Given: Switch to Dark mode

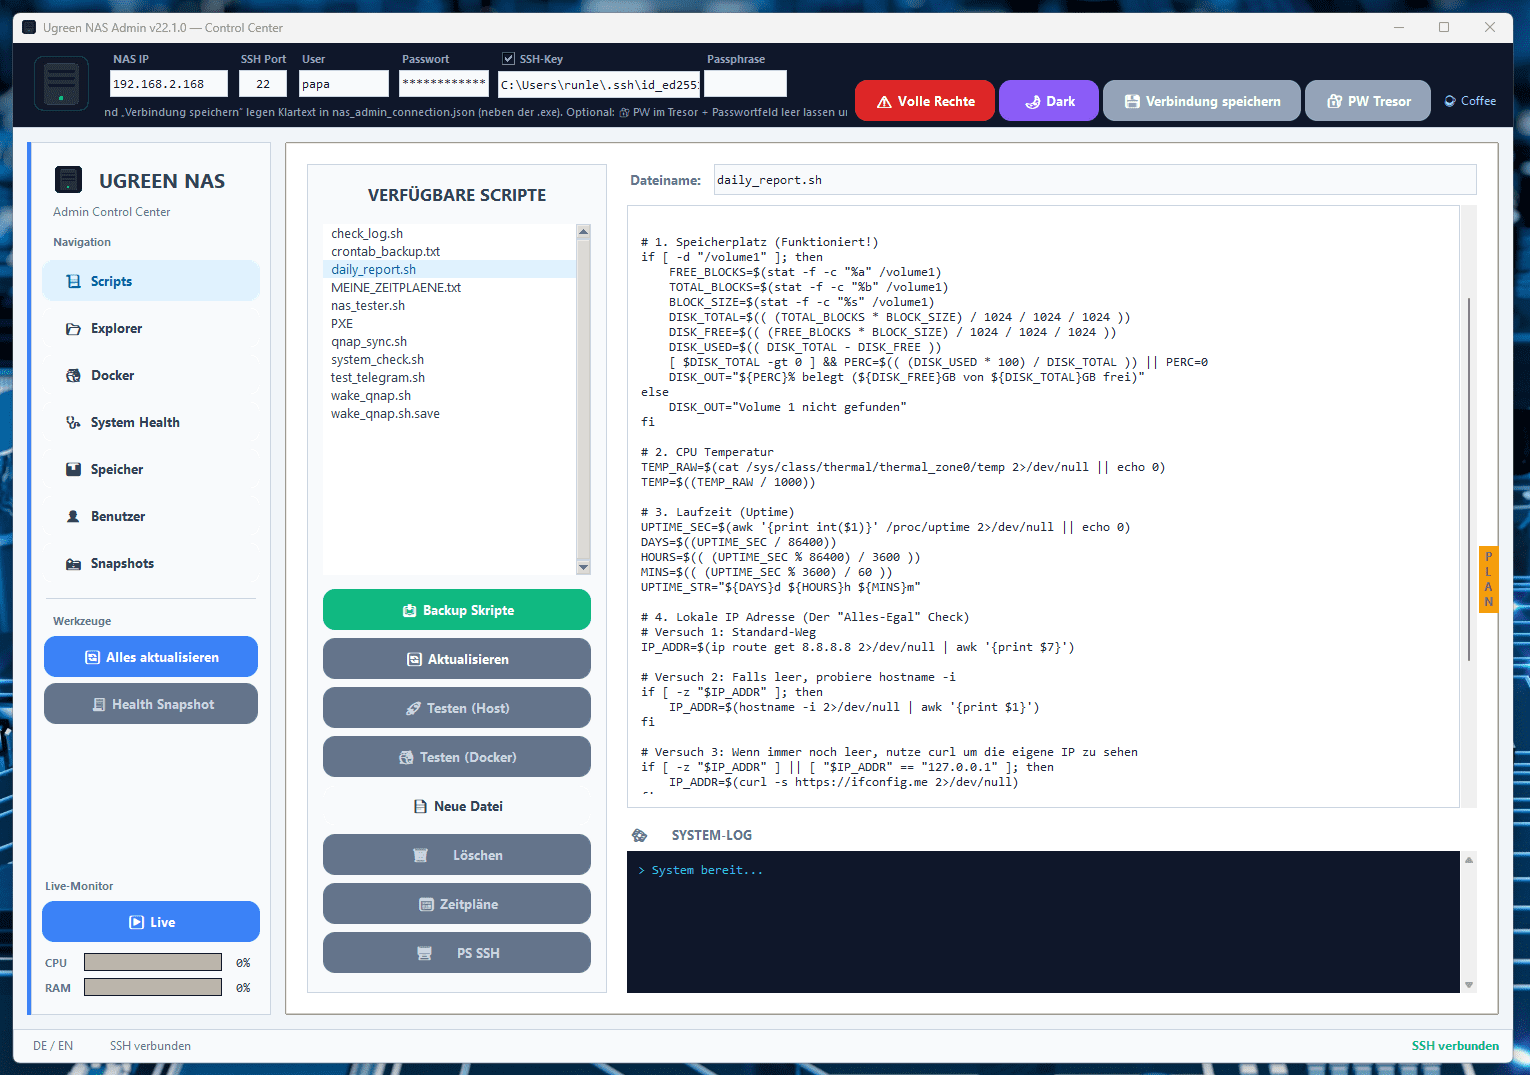Looking at the screenshot, I should point(1049,101).
